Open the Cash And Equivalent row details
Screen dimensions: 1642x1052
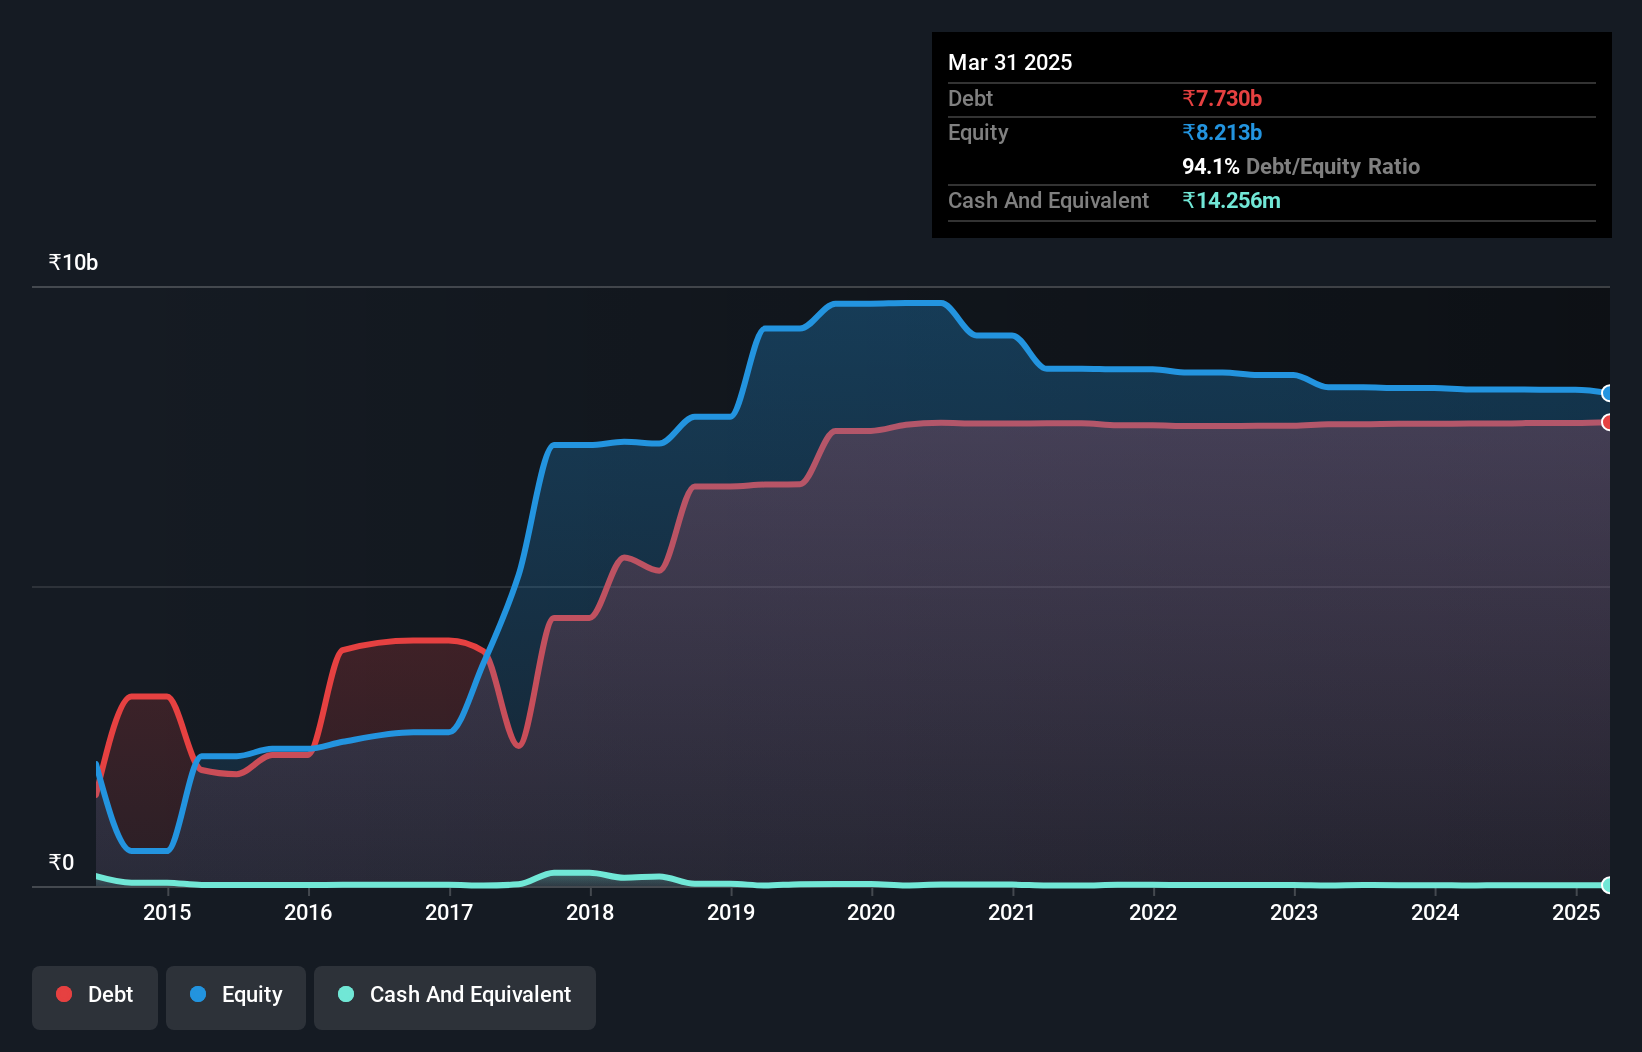point(1048,200)
